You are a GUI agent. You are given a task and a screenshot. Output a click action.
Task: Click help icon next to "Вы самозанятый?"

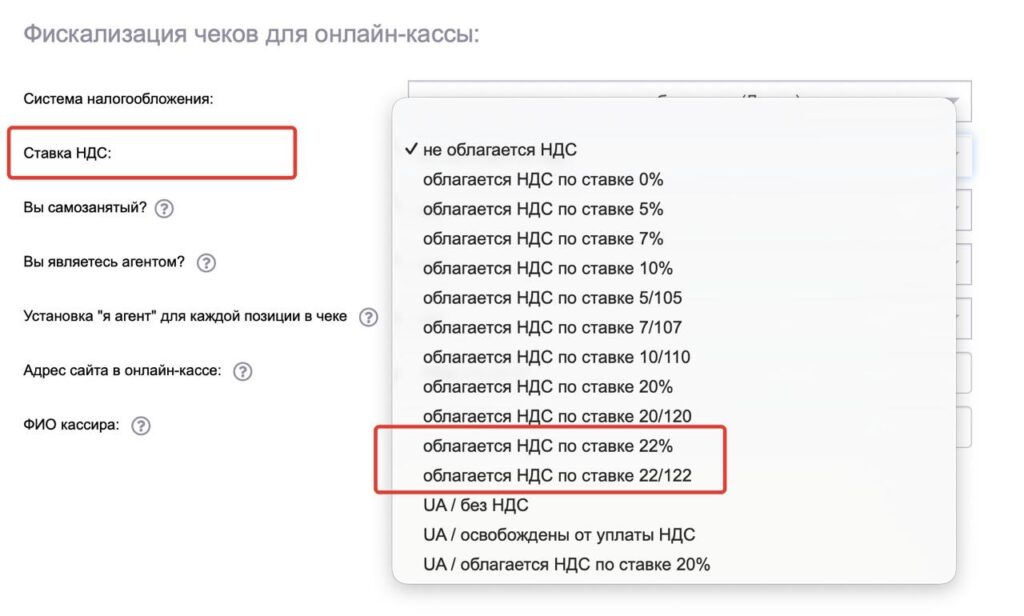point(165,210)
